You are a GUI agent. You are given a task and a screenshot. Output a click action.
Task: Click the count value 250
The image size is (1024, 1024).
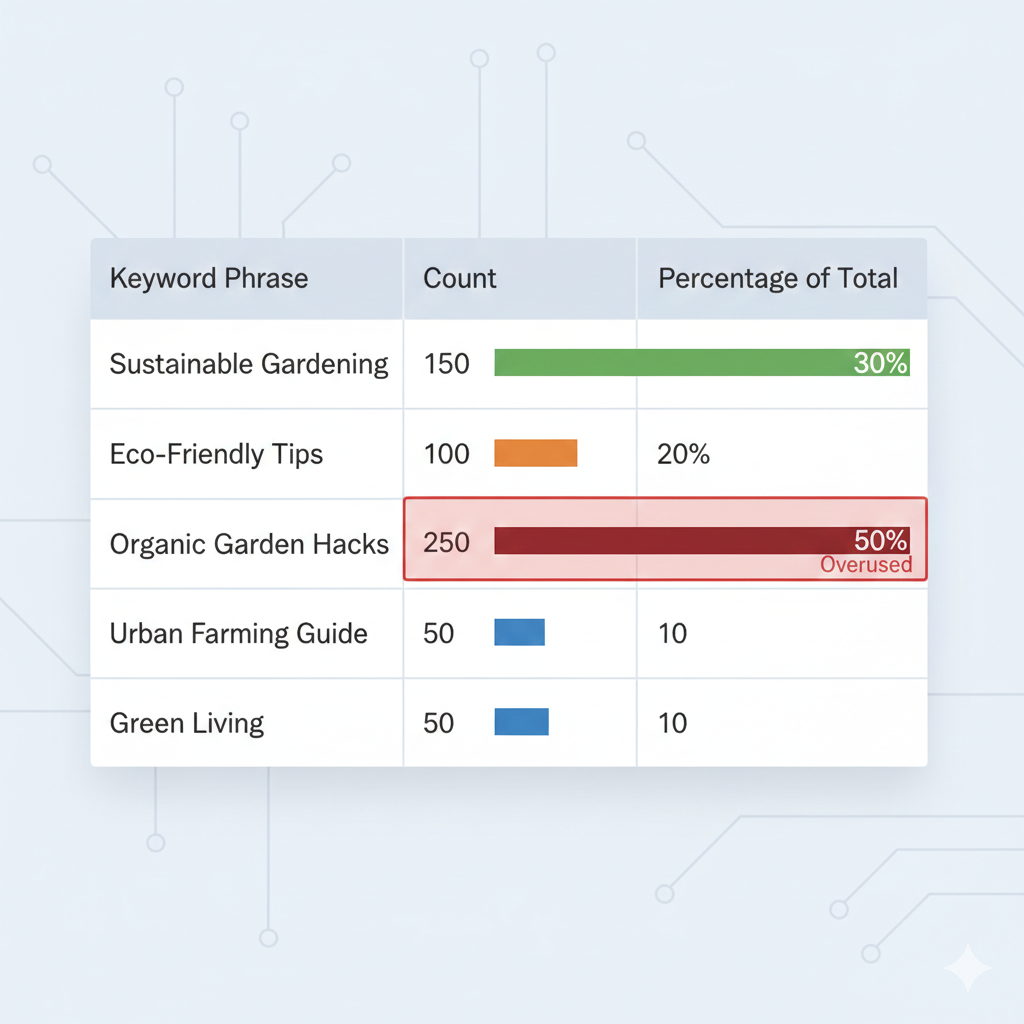coord(446,544)
